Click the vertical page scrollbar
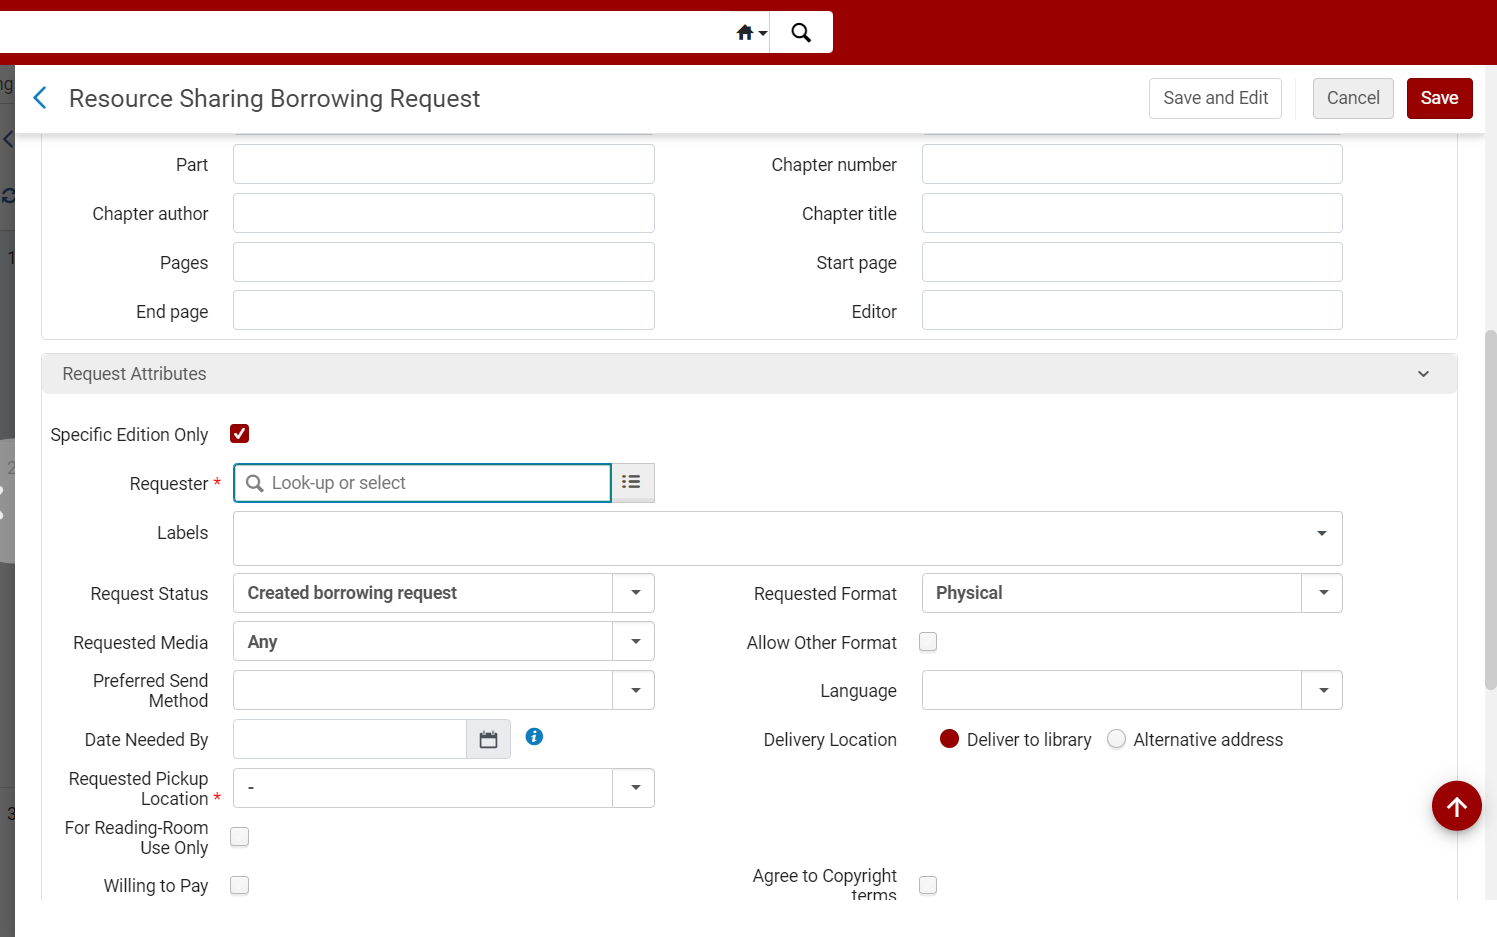 [x=1490, y=510]
